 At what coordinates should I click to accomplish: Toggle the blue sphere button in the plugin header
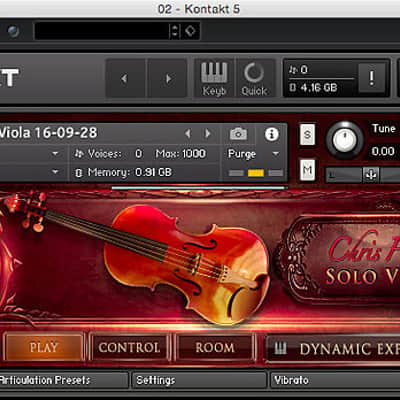[x=14, y=31]
